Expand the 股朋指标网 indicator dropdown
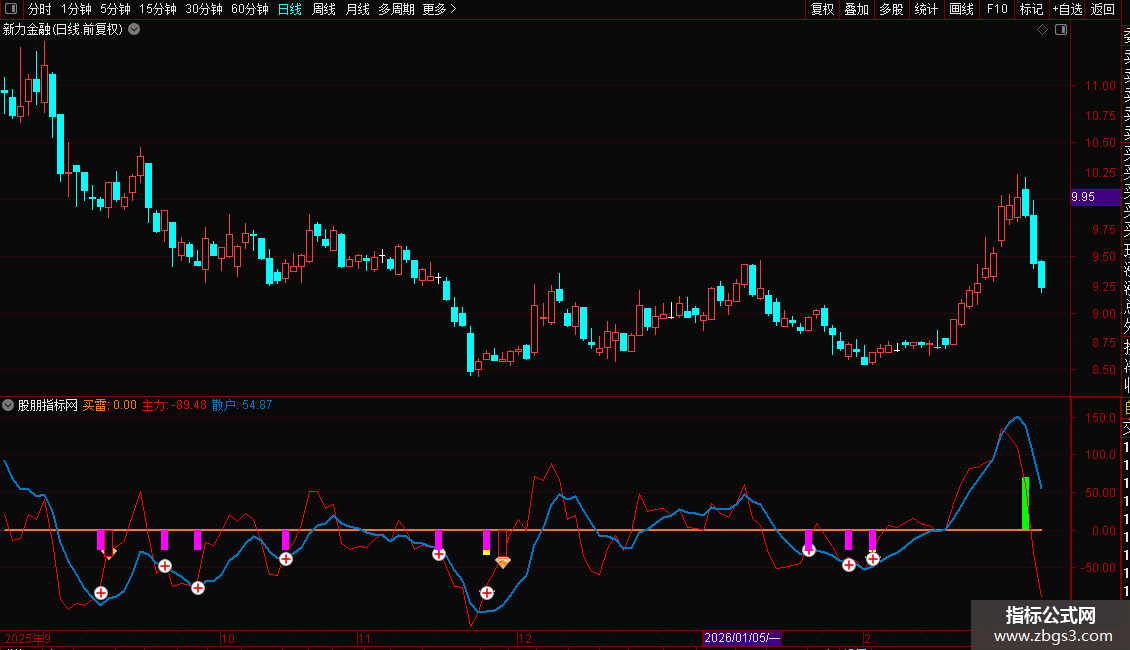Viewport: 1130px width, 650px height. click(9, 406)
